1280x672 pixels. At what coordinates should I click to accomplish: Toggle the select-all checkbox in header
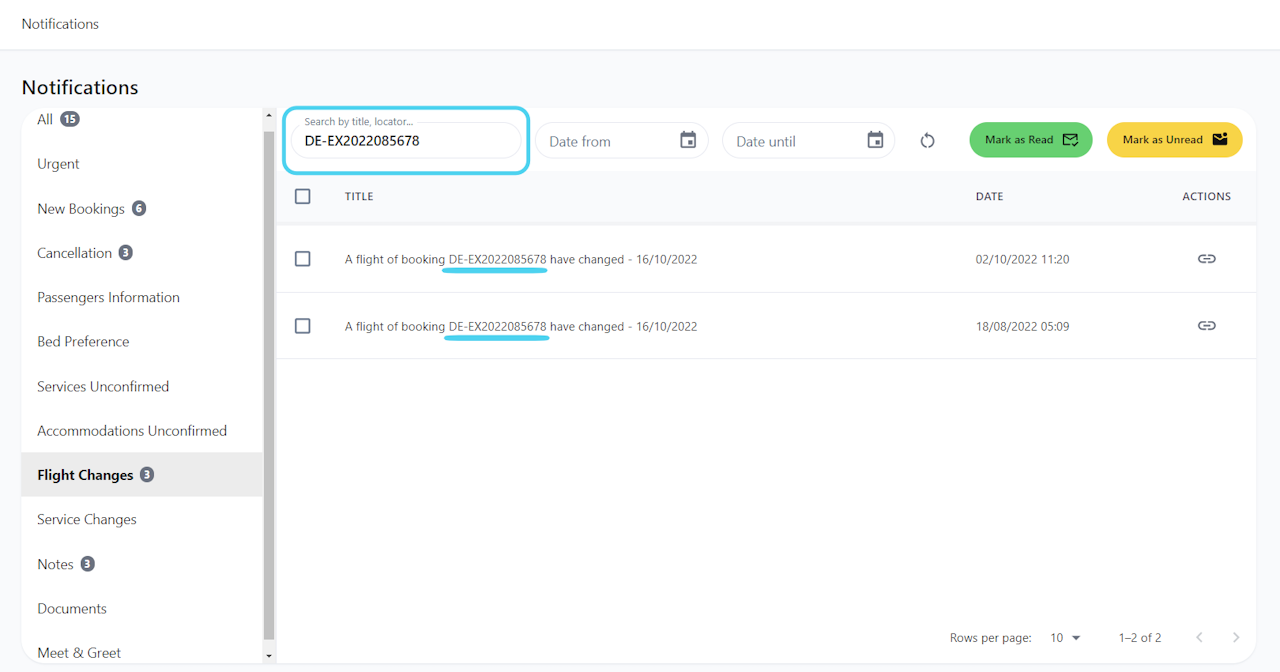[x=303, y=196]
